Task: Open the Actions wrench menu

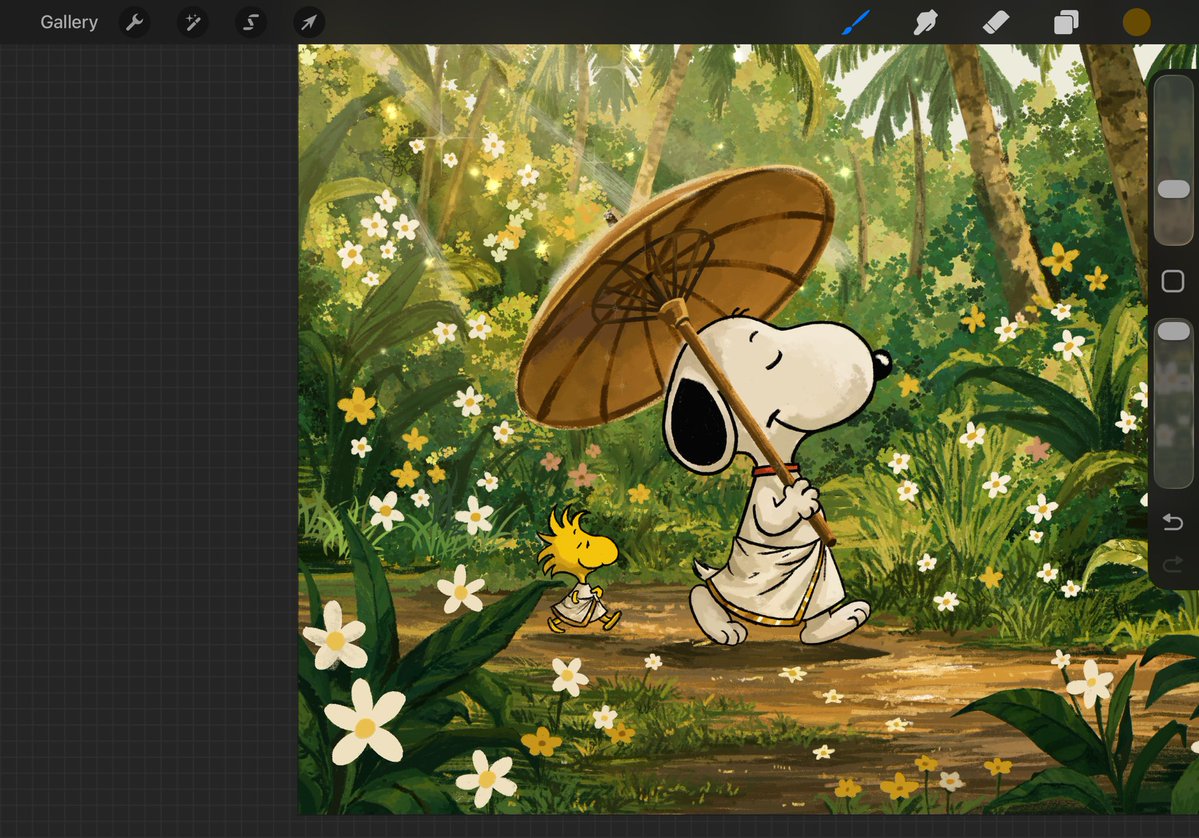Action: 135,22
